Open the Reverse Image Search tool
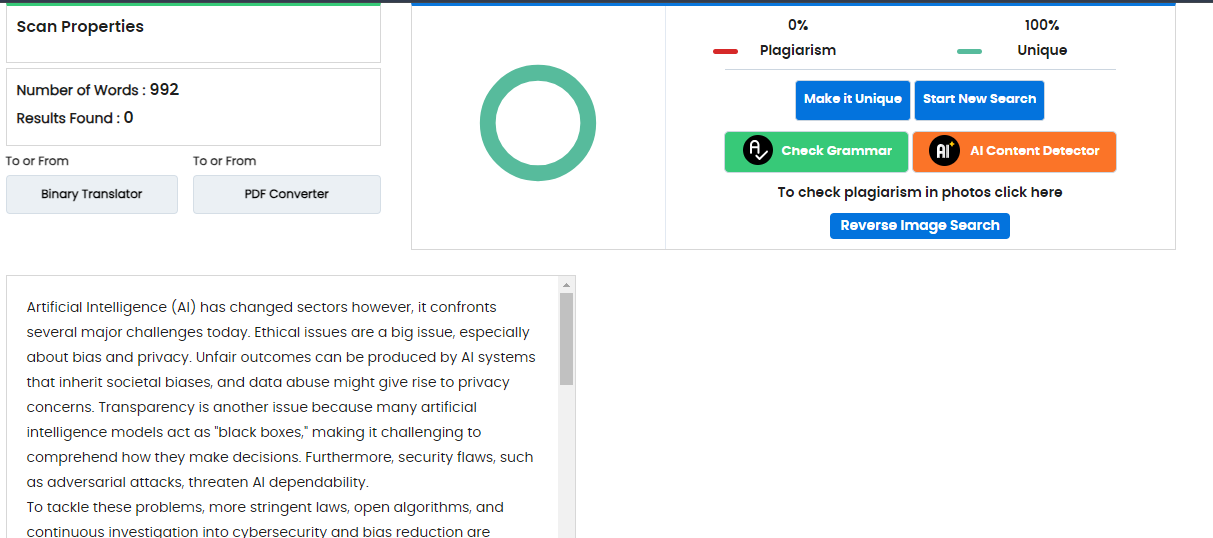1213x538 pixels. (919, 226)
